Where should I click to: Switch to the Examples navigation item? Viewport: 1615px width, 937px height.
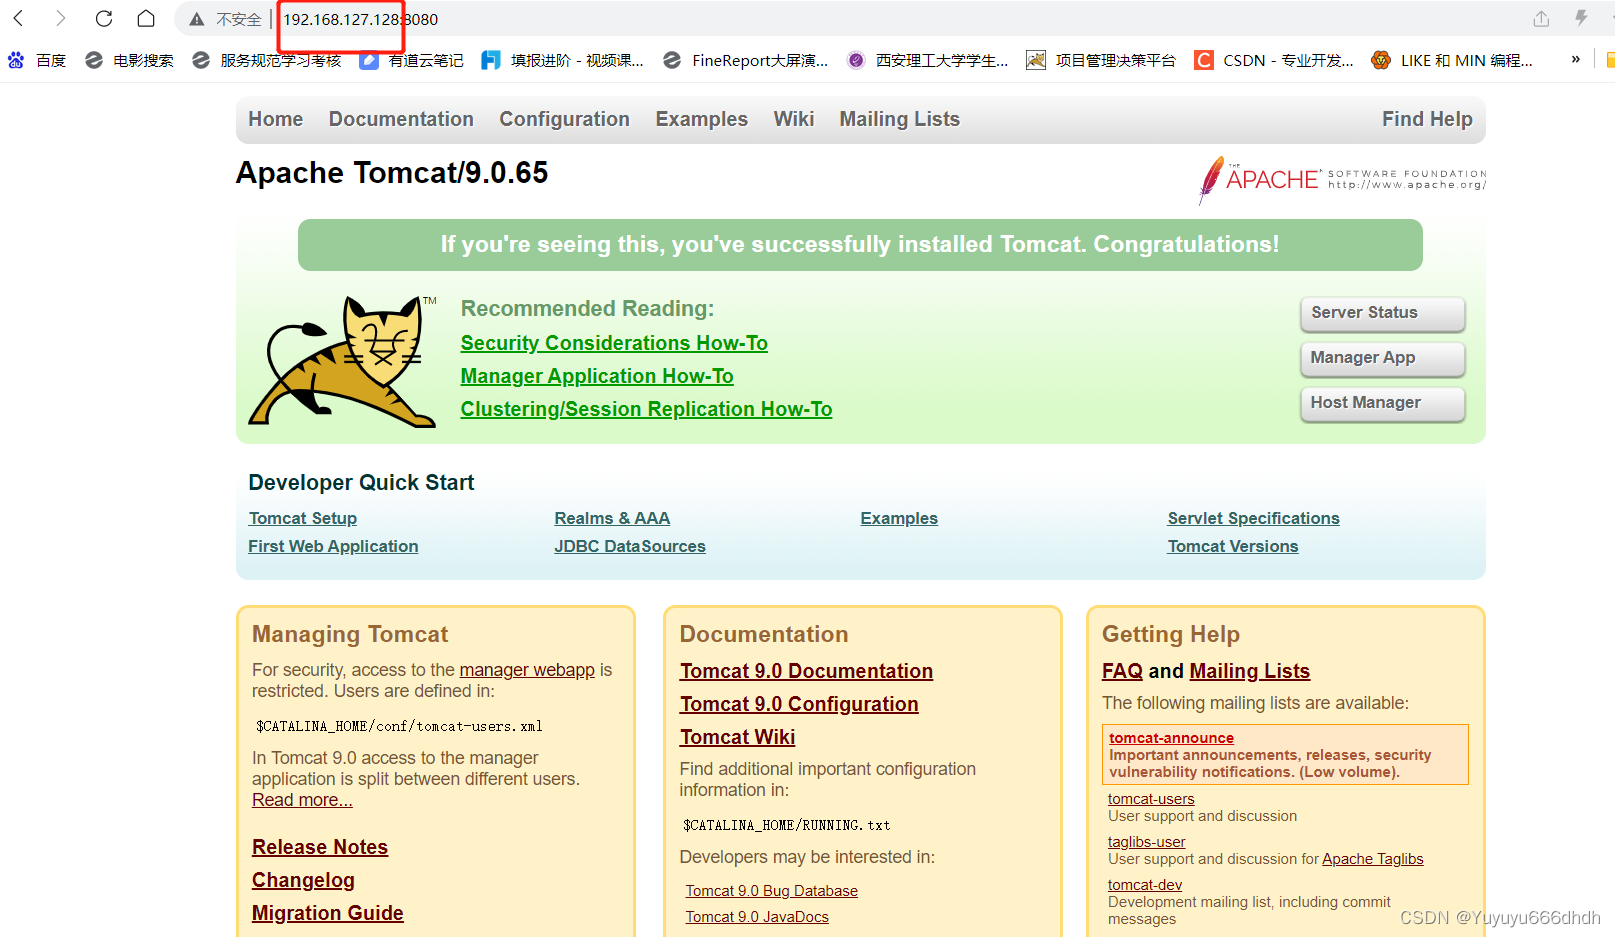coord(701,119)
